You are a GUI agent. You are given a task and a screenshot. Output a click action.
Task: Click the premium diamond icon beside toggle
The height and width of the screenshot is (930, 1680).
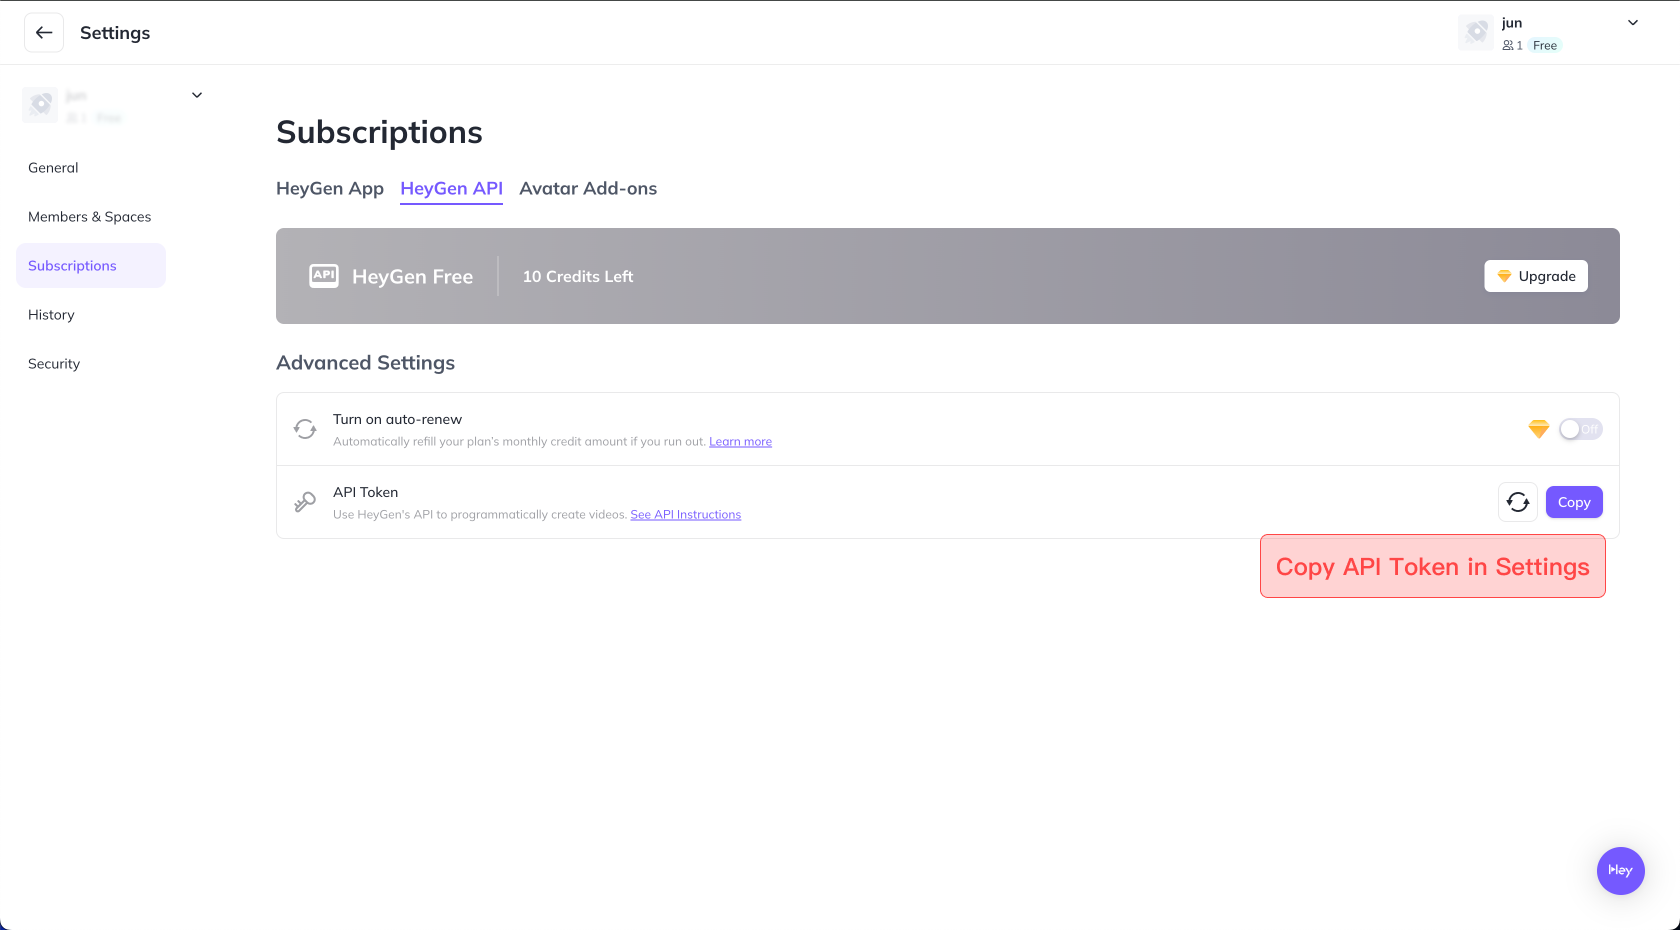pyautogui.click(x=1539, y=429)
